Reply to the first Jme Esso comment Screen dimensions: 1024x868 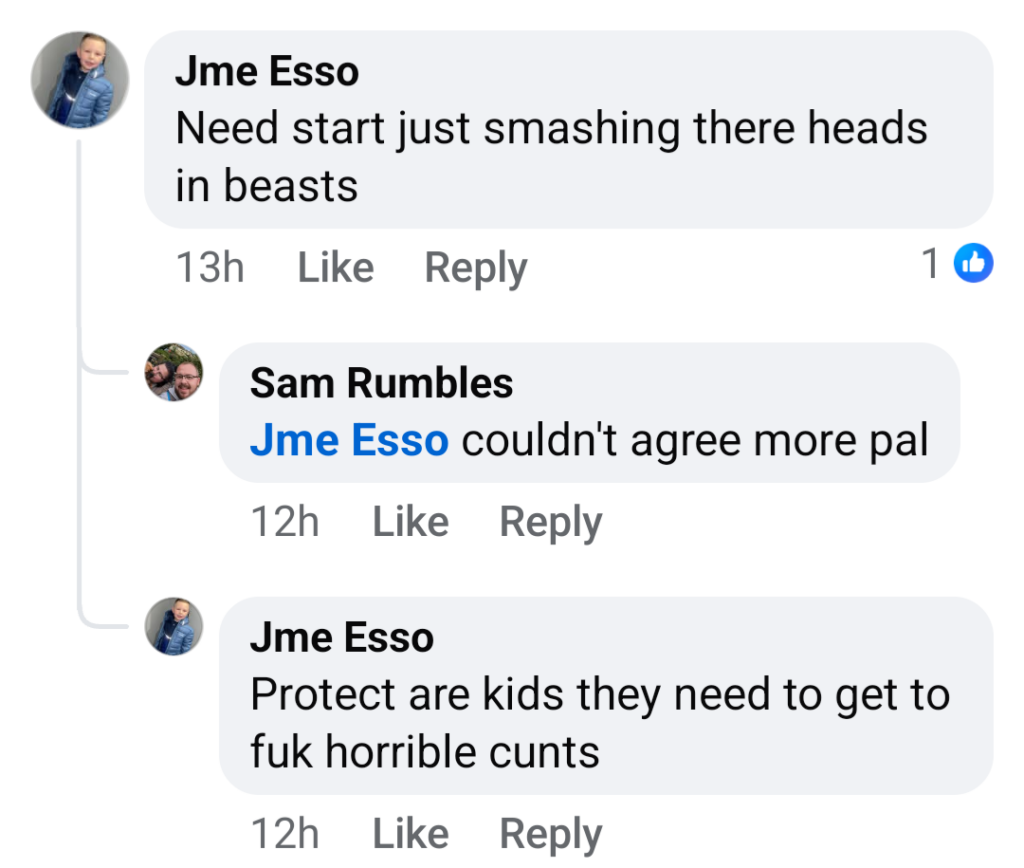(x=475, y=268)
